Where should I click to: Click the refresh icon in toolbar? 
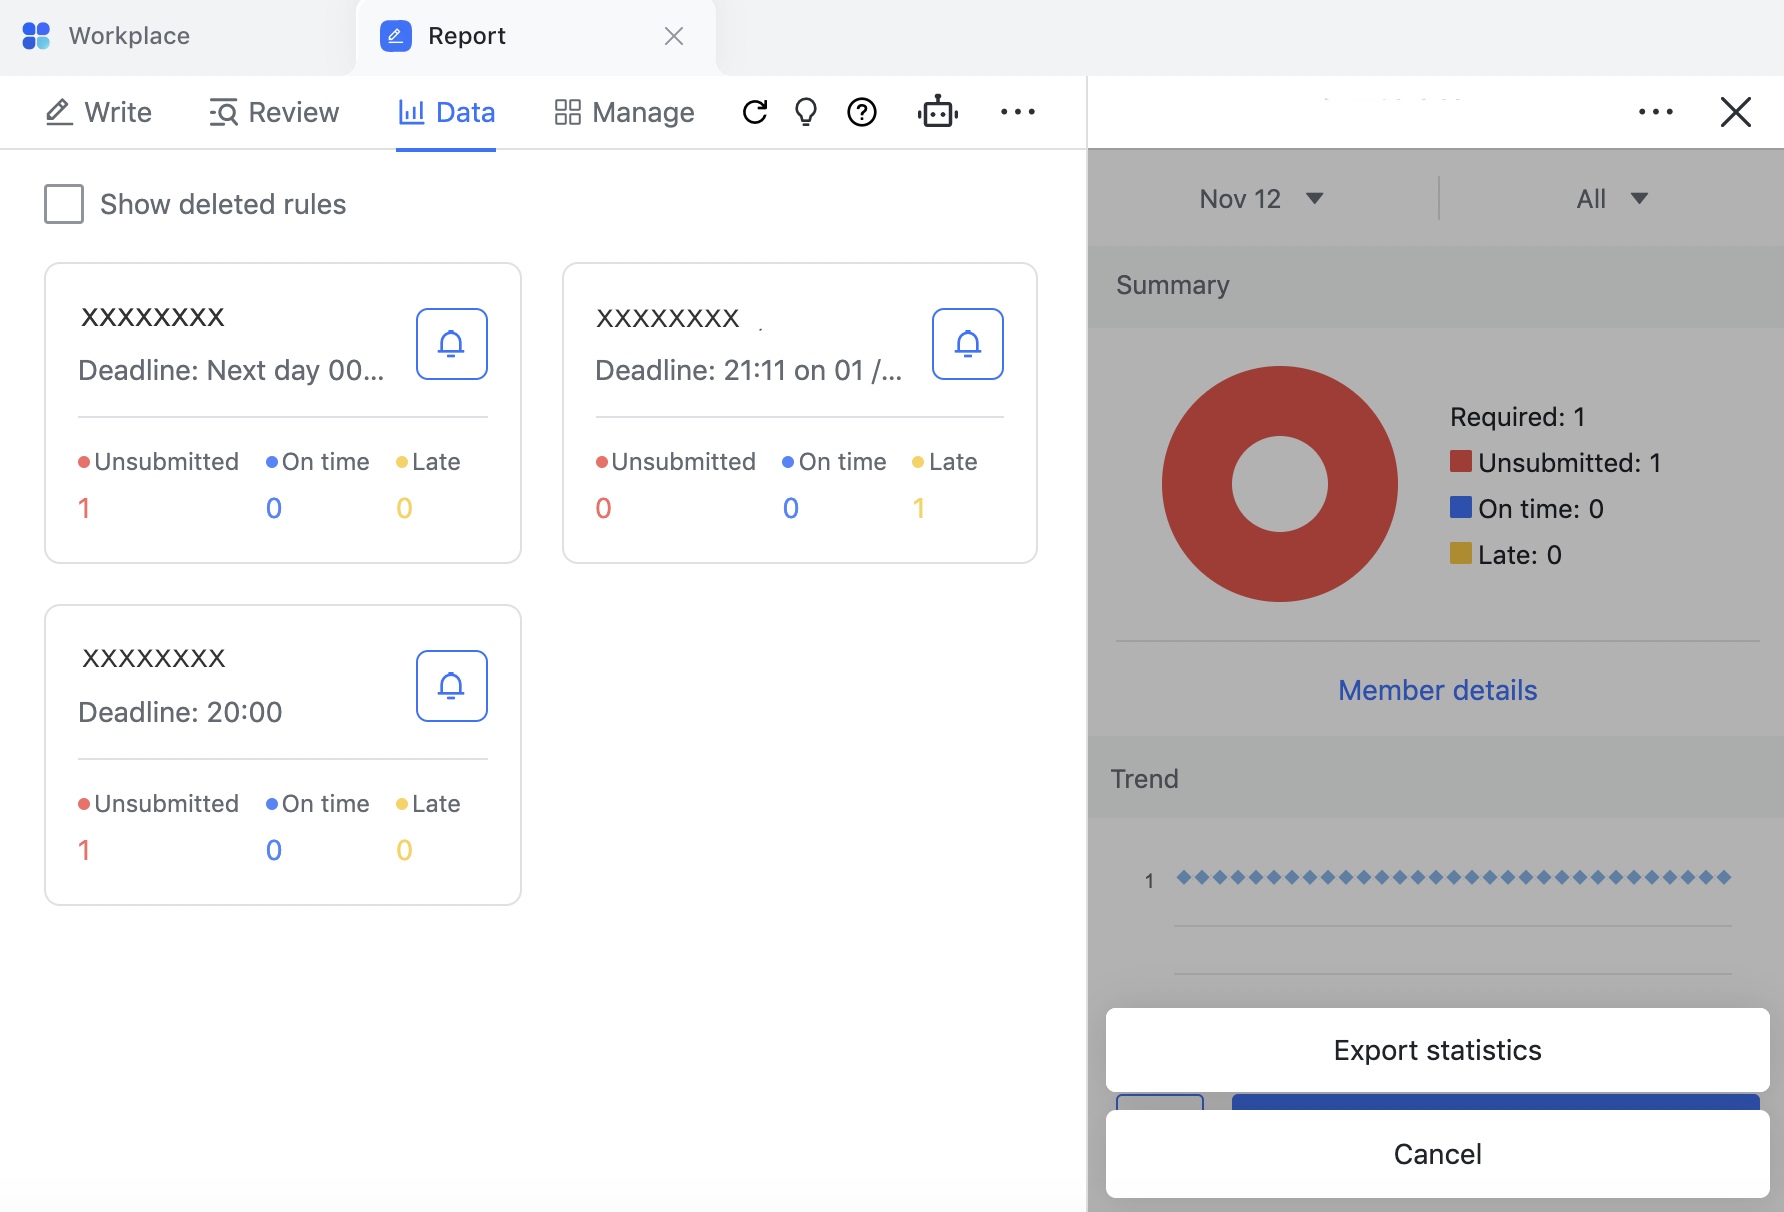755,112
